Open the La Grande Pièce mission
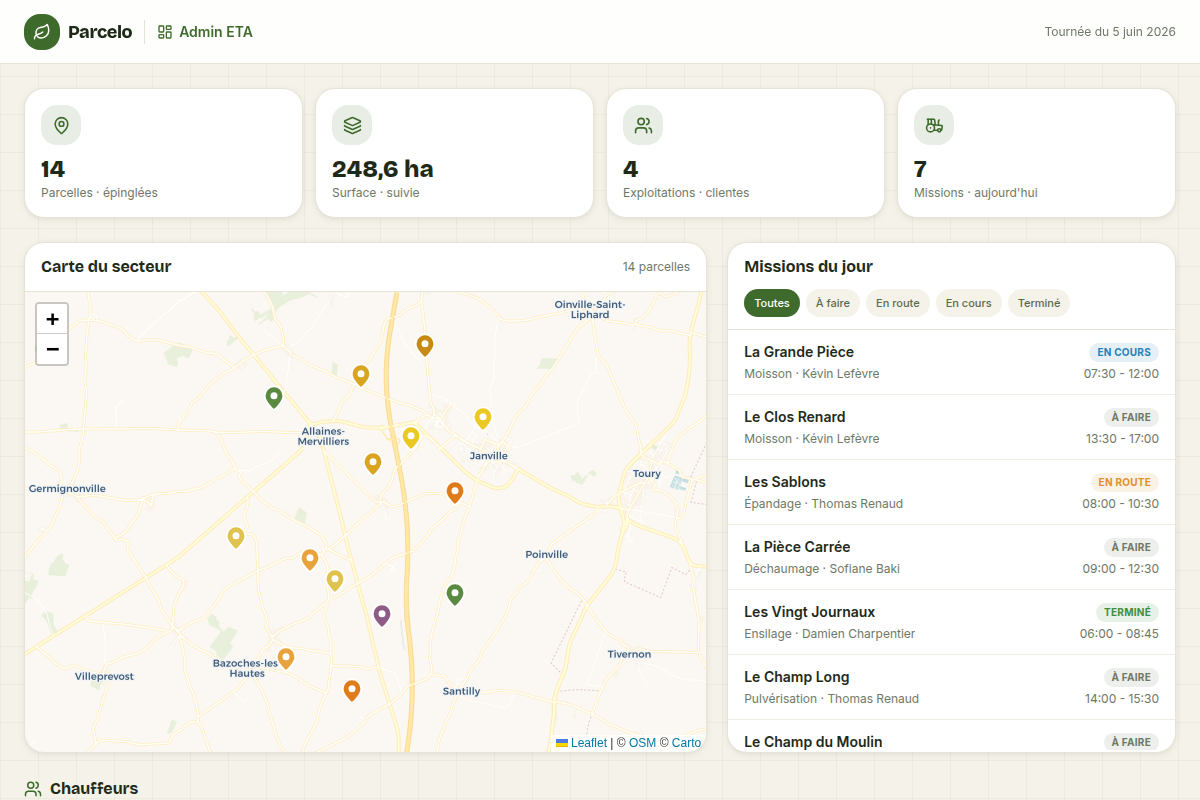This screenshot has width=1200, height=800. (x=951, y=362)
